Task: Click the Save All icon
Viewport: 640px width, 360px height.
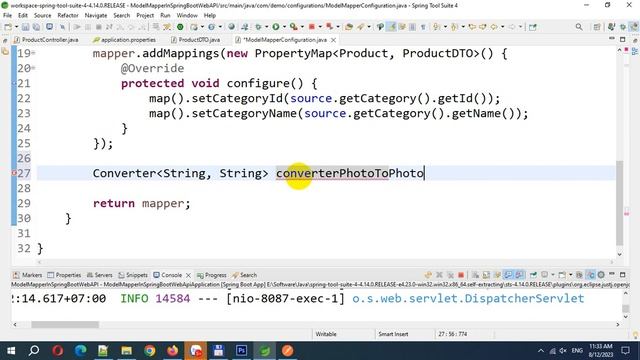Action: pyautogui.click(x=36, y=27)
